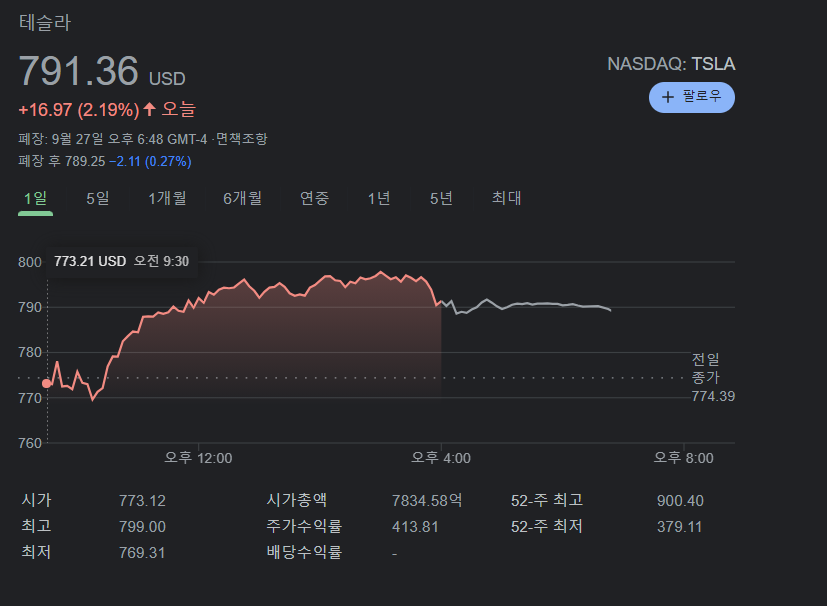827x606 pixels.
Task: Click the 오후 4:00 axis label
Action: pyautogui.click(x=441, y=458)
